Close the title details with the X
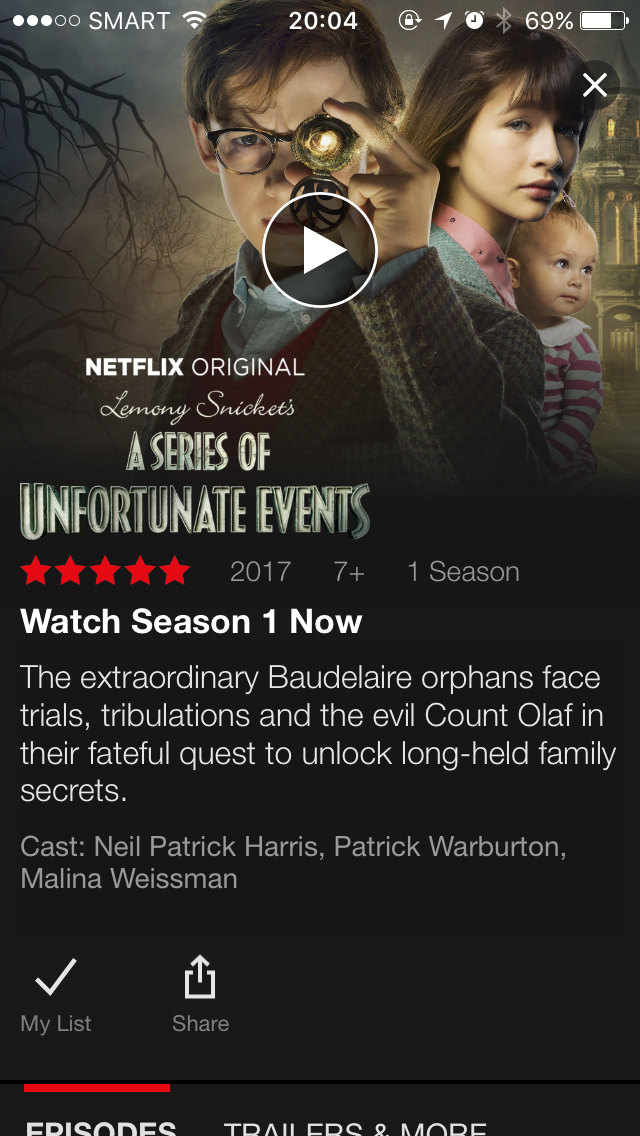 595,85
